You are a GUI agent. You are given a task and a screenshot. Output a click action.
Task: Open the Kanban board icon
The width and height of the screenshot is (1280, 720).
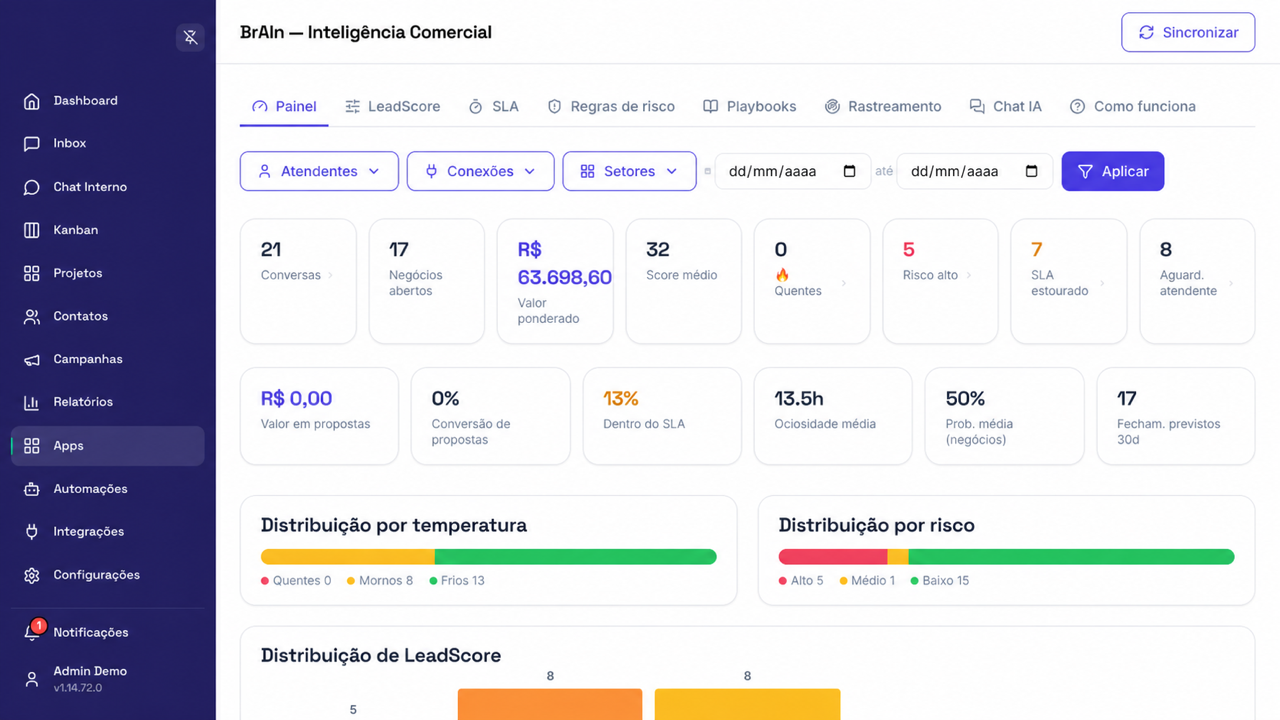pos(32,230)
